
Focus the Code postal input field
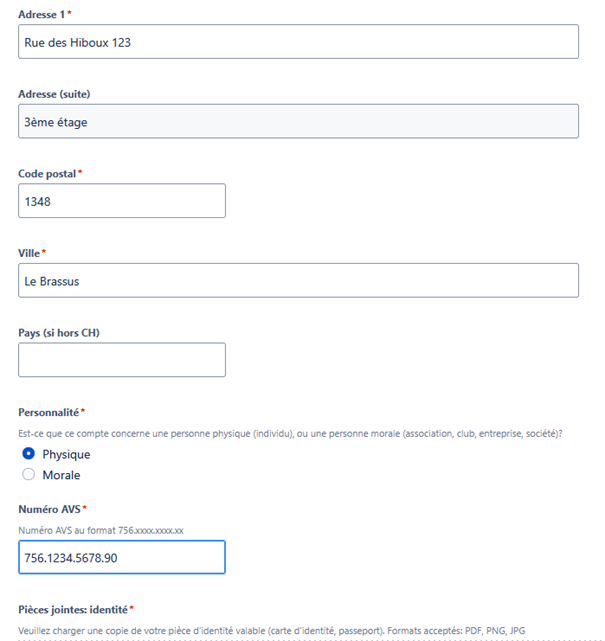(122, 201)
